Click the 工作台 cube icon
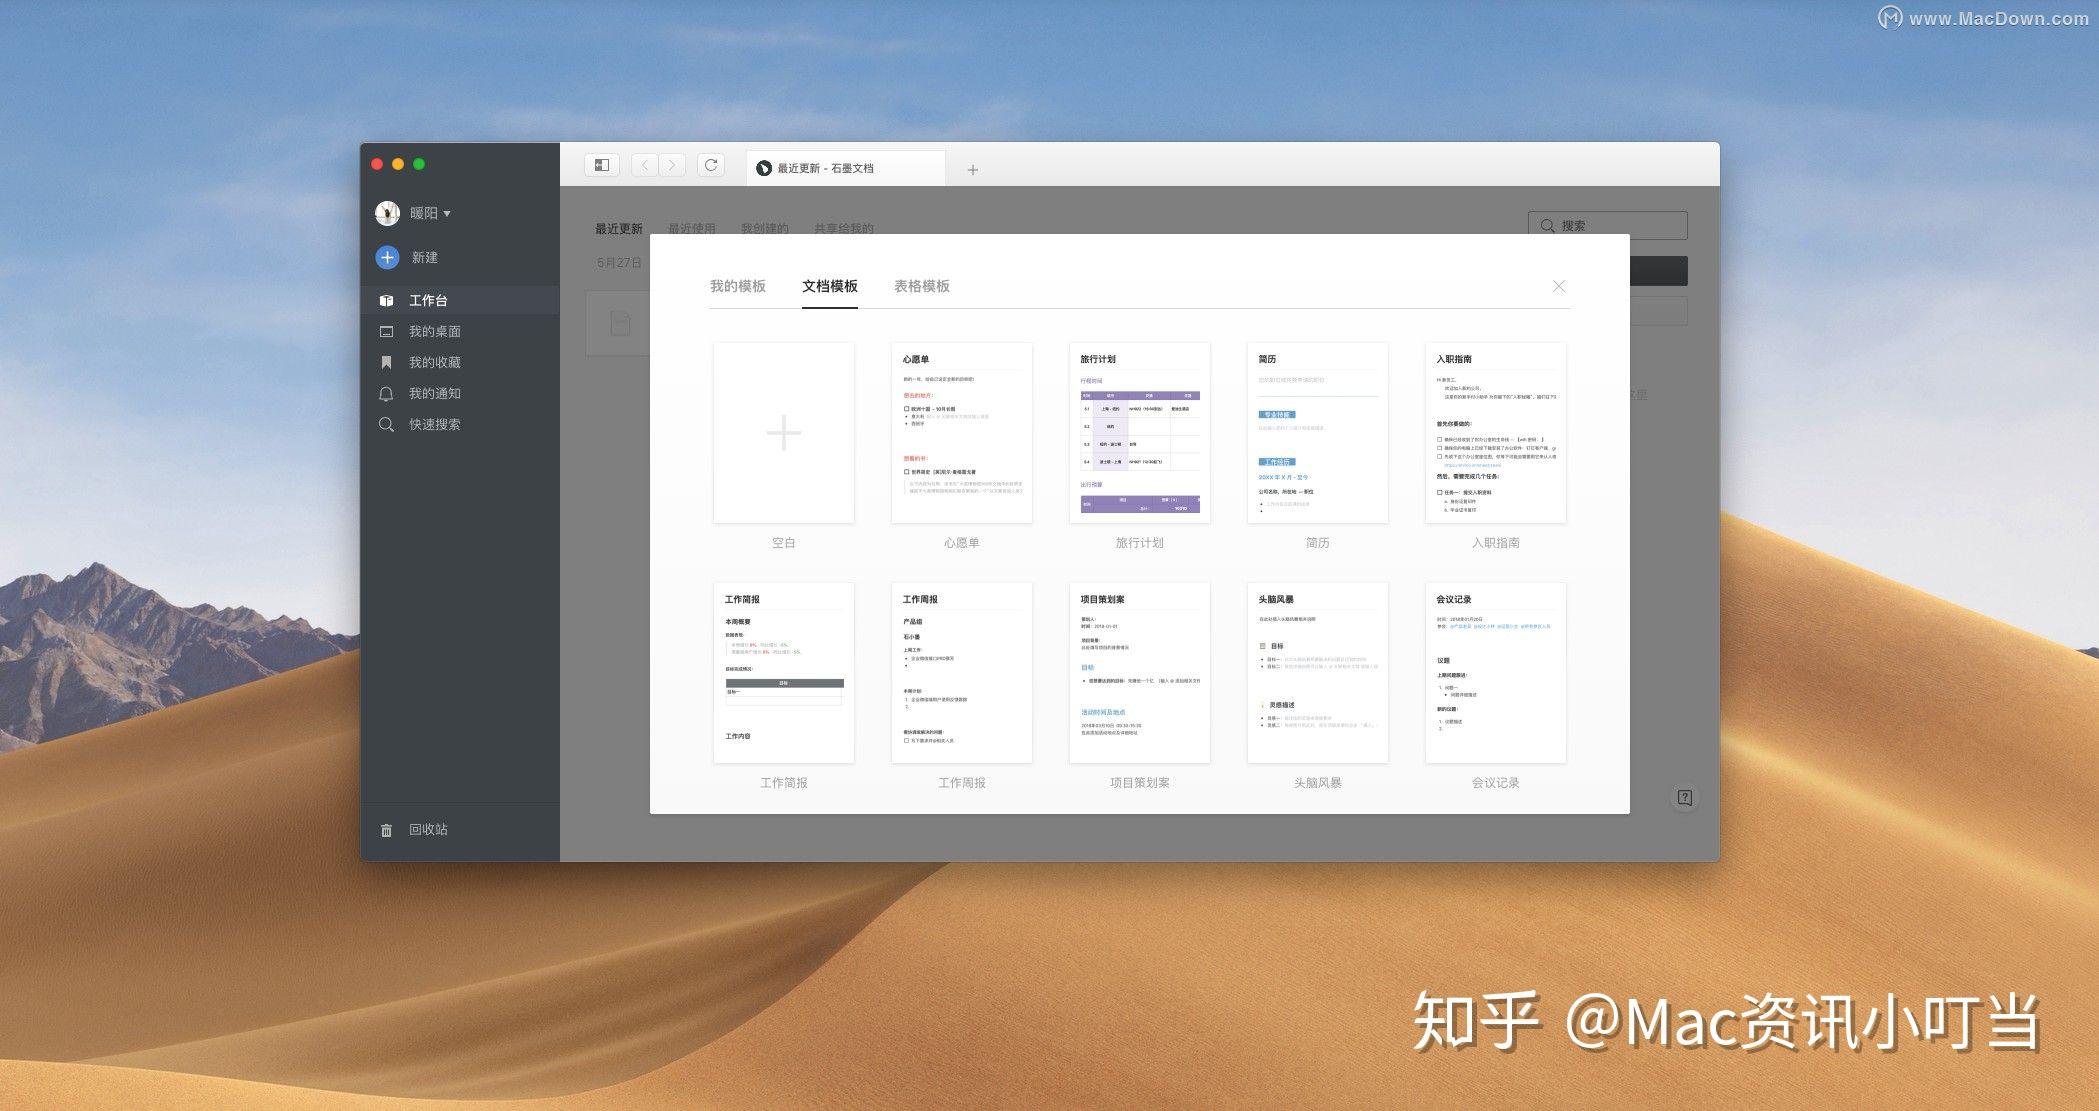This screenshot has width=2099, height=1111. (386, 300)
